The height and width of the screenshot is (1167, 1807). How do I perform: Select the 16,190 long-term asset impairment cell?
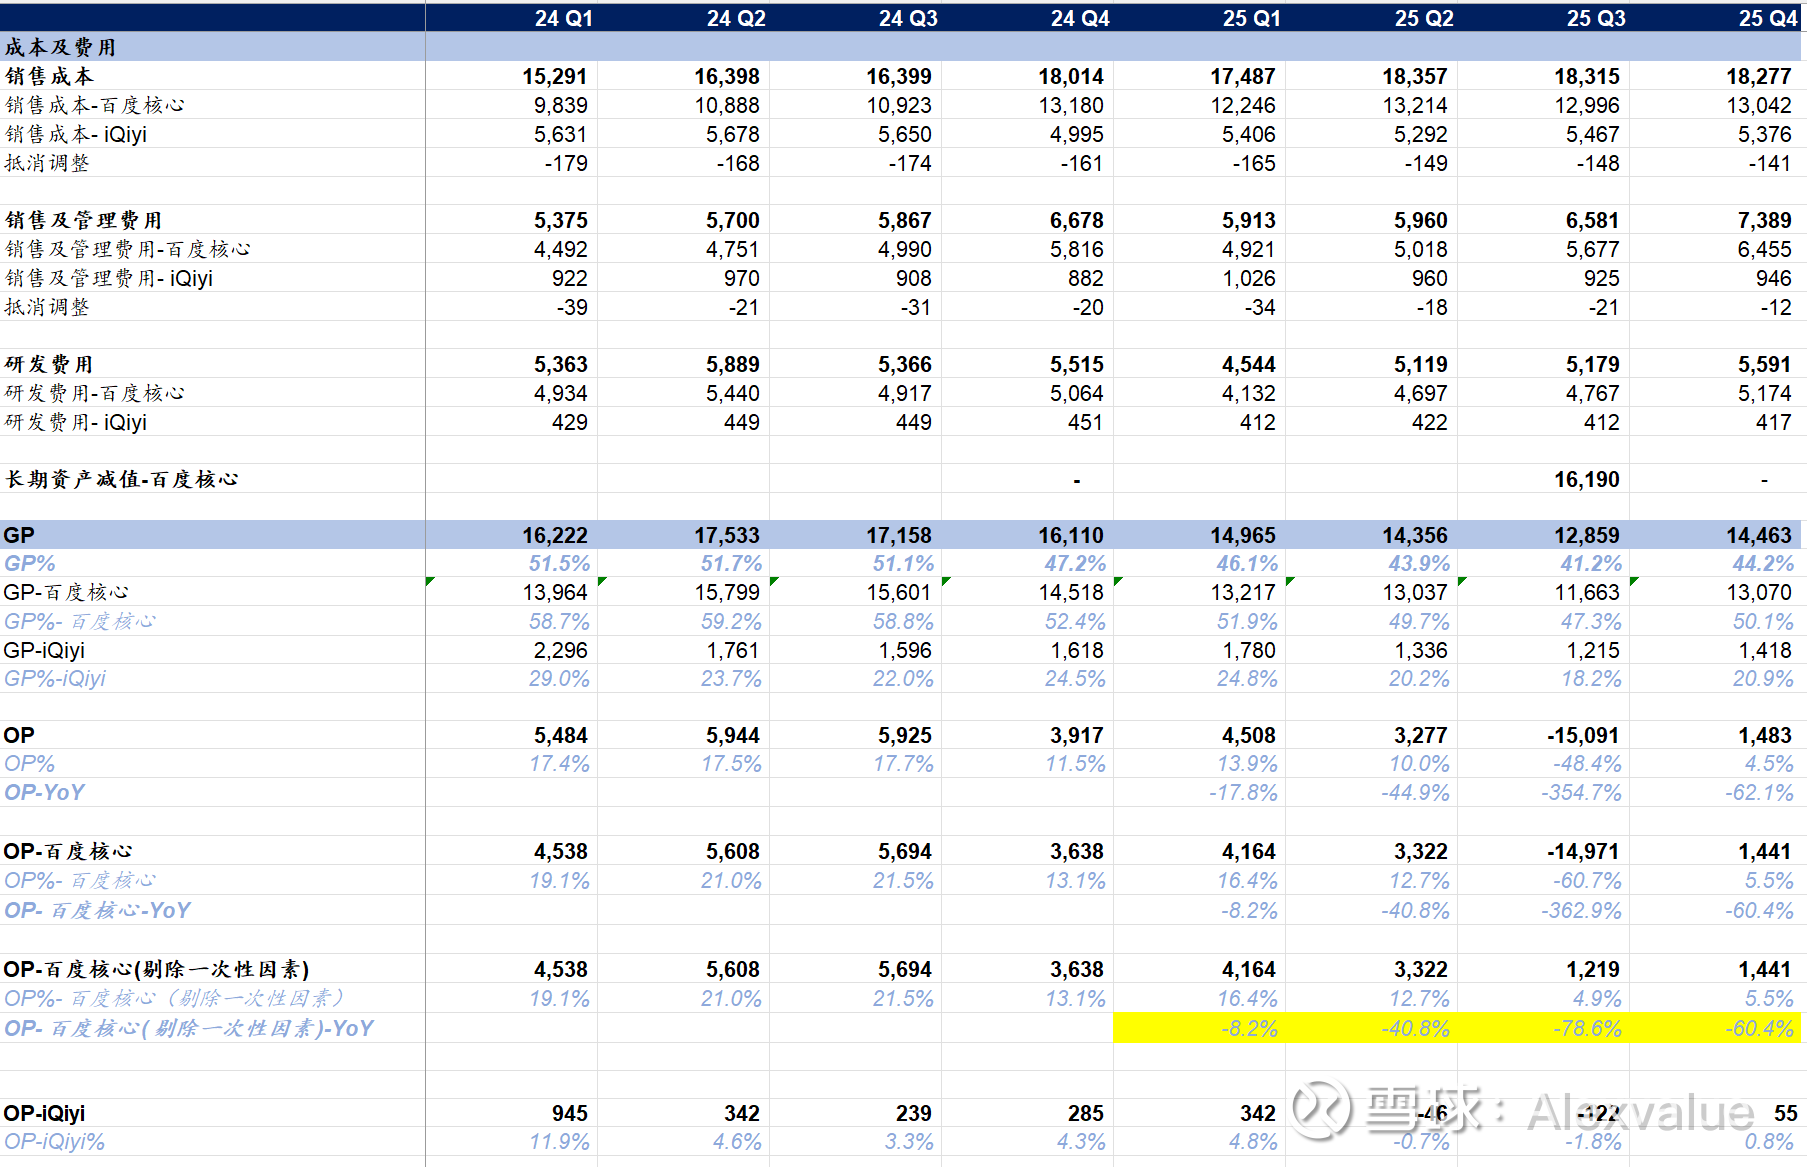coord(1586,480)
